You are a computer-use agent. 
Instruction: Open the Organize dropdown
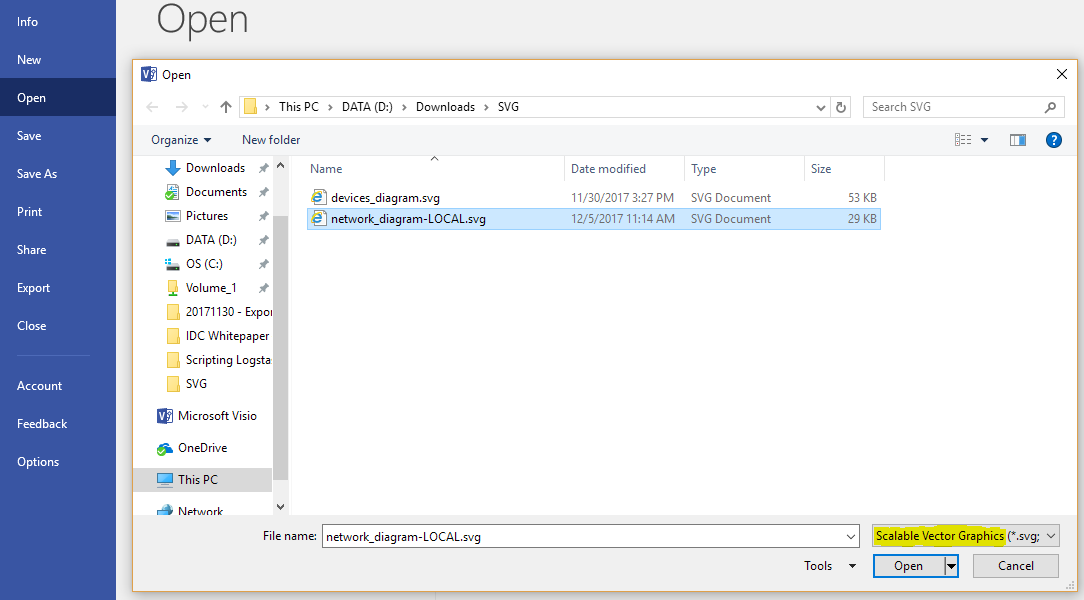tap(182, 140)
